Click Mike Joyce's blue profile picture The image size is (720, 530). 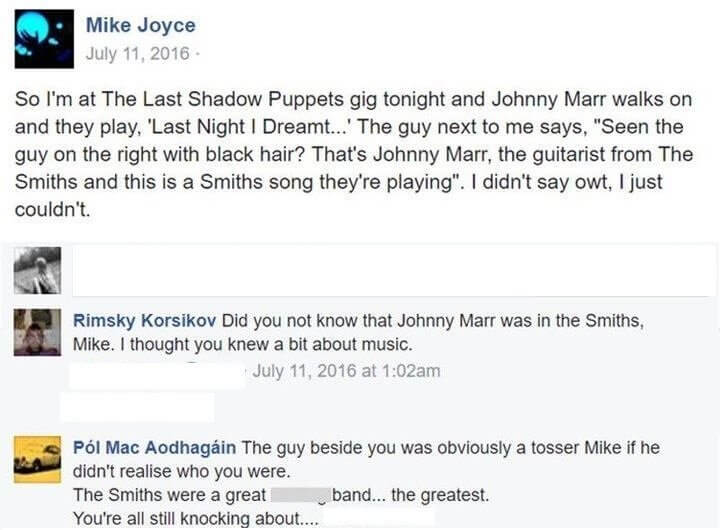click(x=43, y=39)
